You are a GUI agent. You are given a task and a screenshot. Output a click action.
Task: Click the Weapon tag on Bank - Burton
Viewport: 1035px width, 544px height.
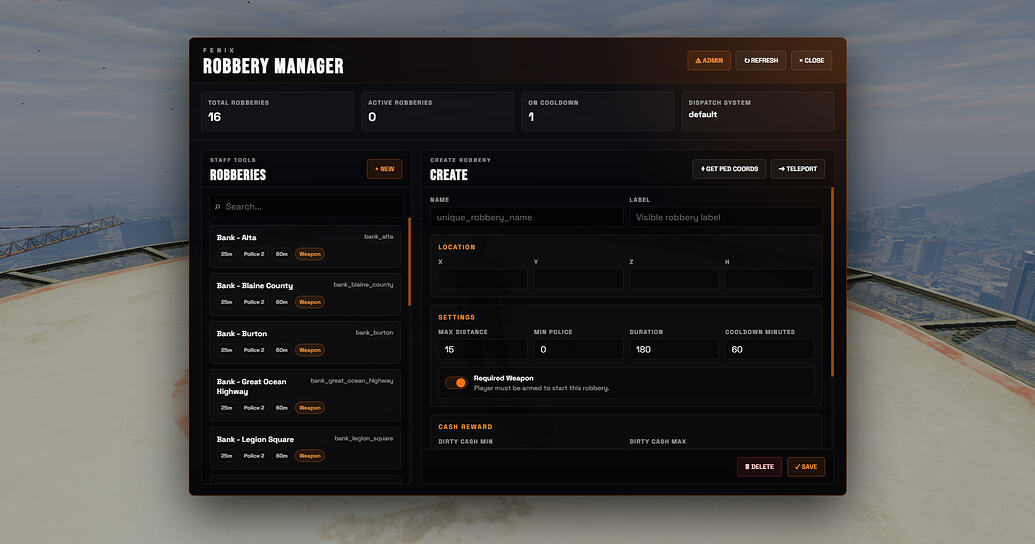310,350
